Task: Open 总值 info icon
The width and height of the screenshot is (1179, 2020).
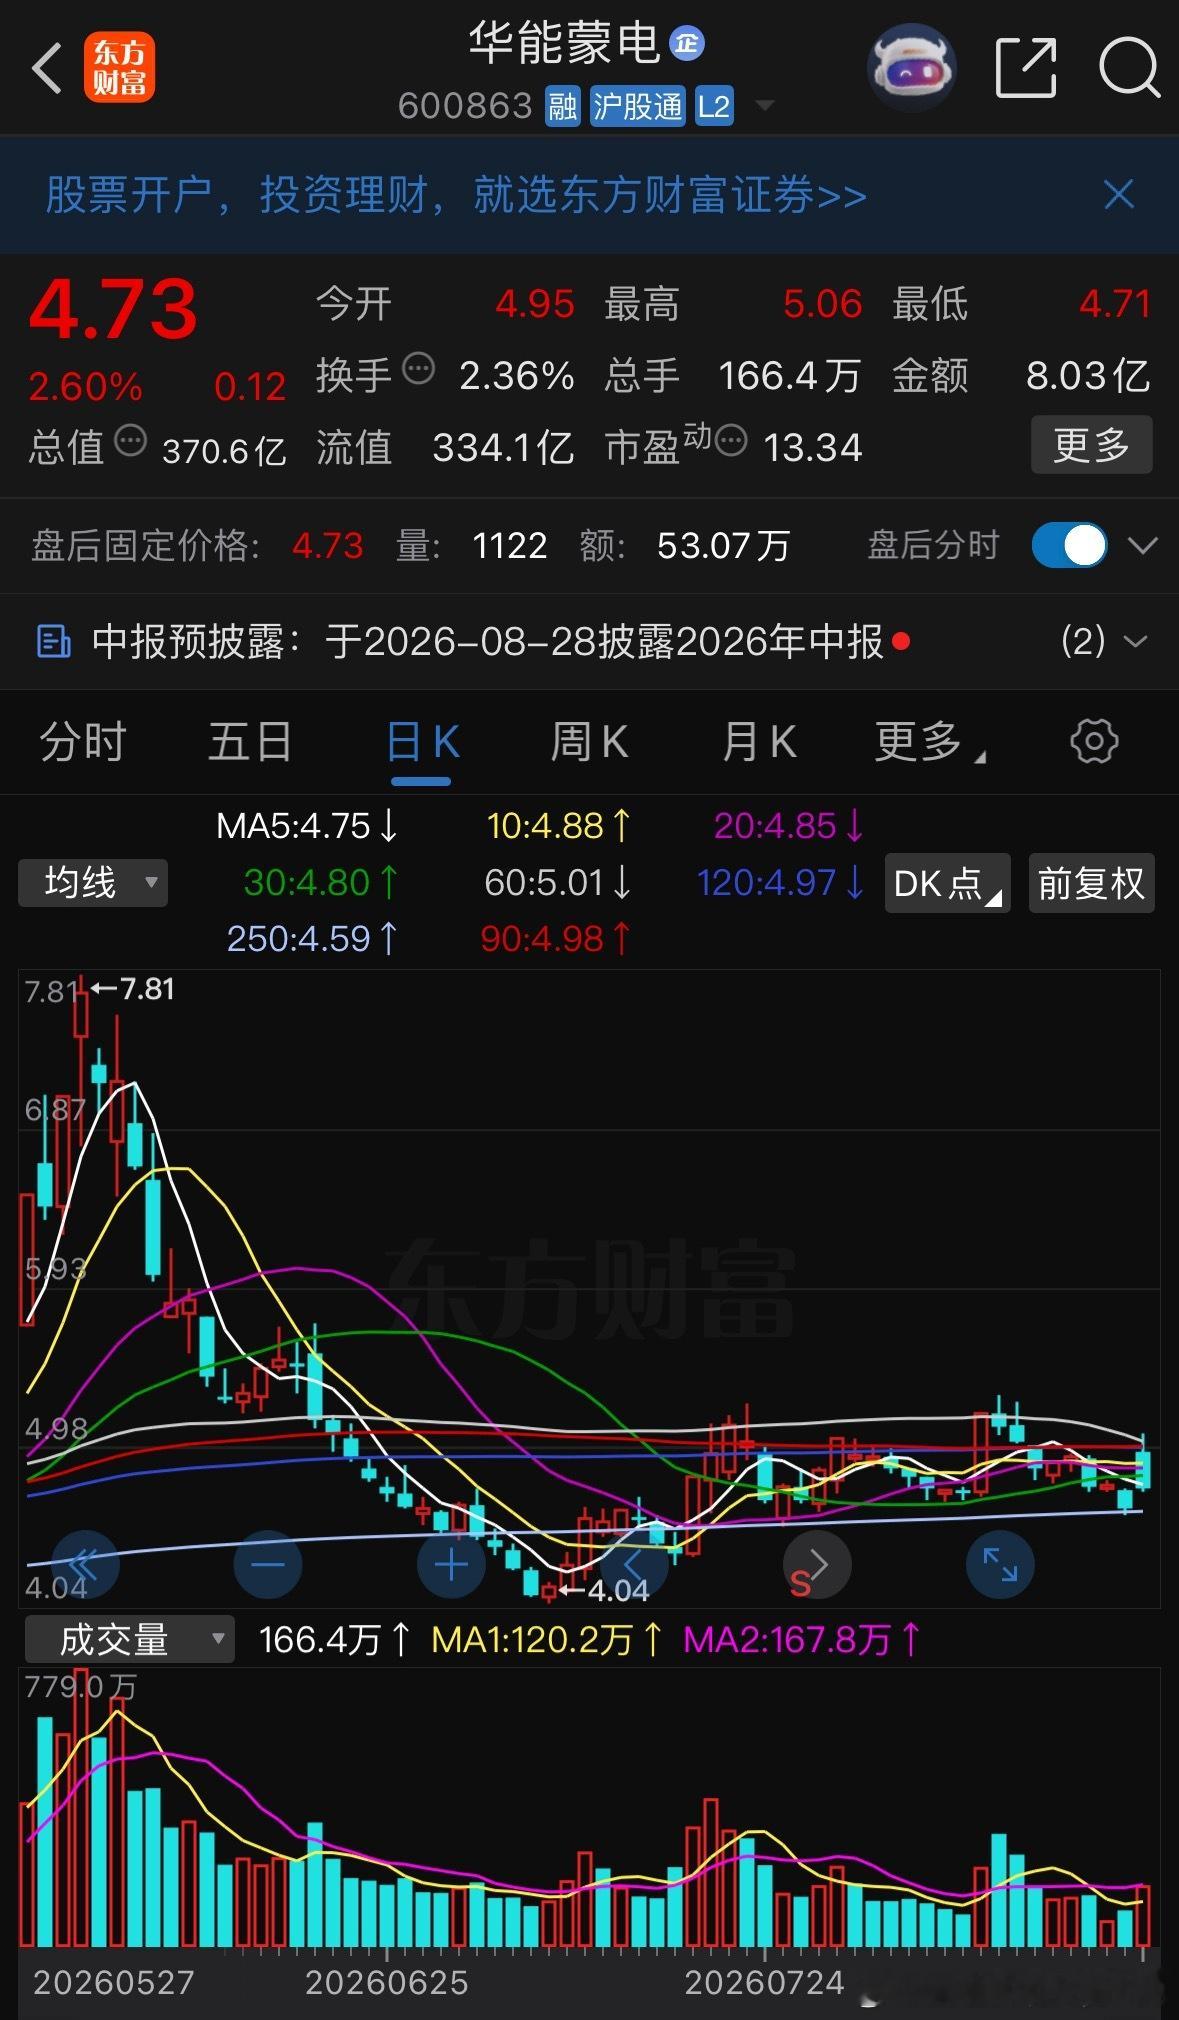Action: 131,440
